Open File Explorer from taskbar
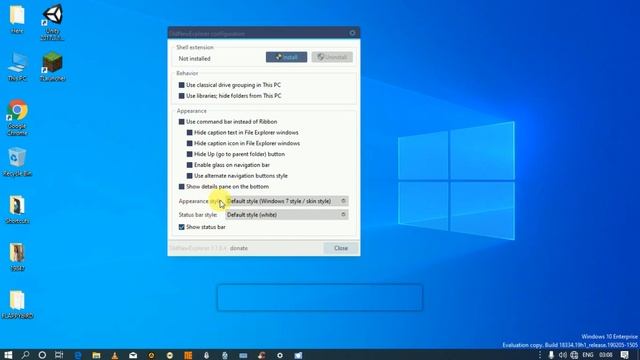Viewport: 640px width, 360px height. (96, 355)
